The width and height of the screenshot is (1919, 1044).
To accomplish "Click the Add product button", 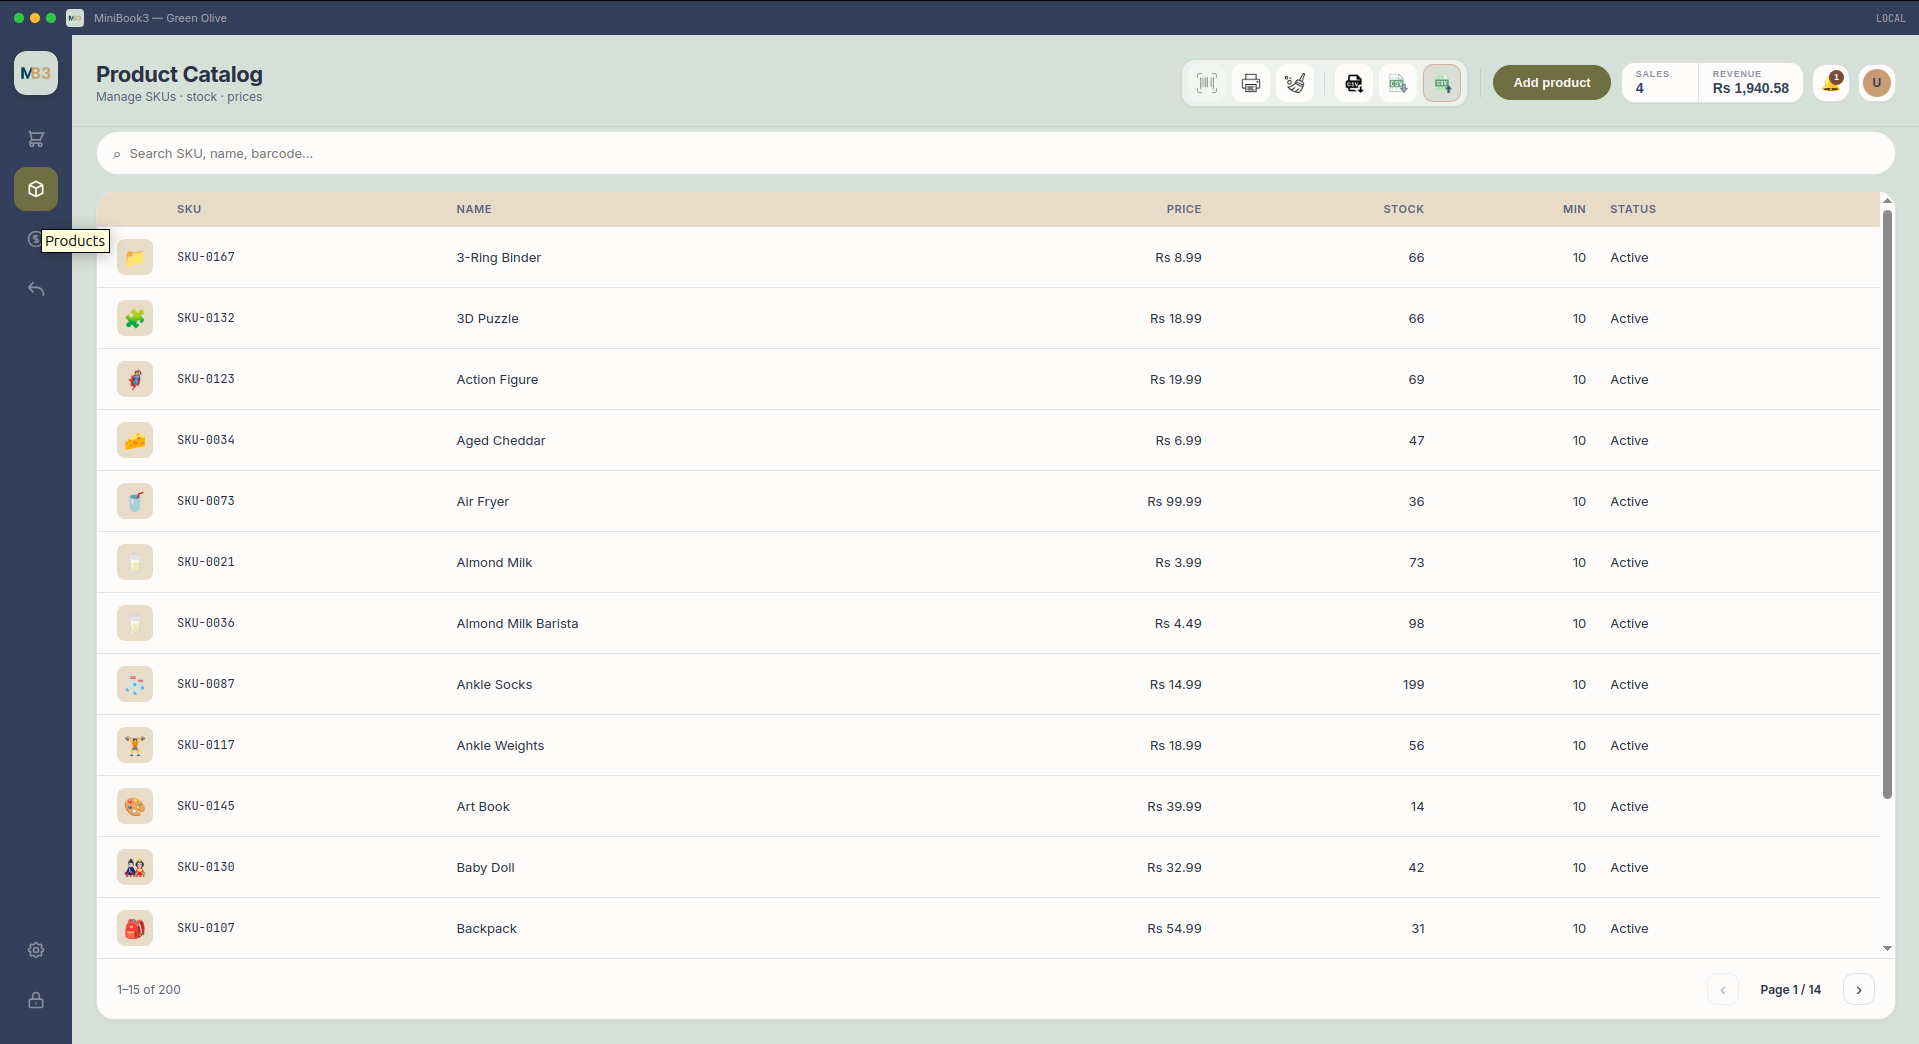I will click(1551, 83).
